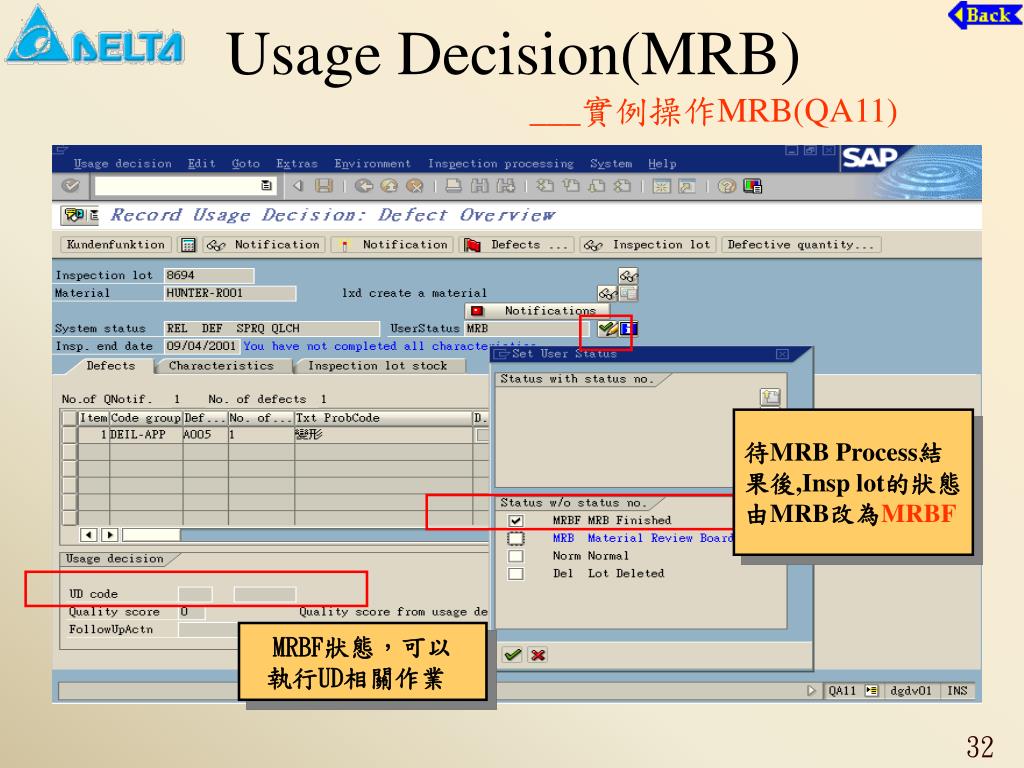This screenshot has height=768, width=1024.
Task: Click table scroll right arrow
Action: pyautogui.click(x=110, y=535)
